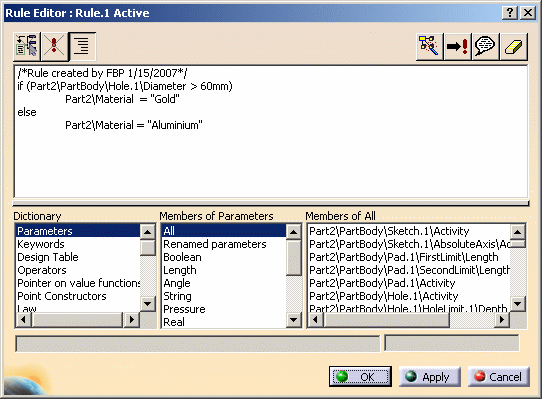Image resolution: width=542 pixels, height=399 pixels.
Task: Click the incremental tree selection icon
Action: [x=27, y=46]
